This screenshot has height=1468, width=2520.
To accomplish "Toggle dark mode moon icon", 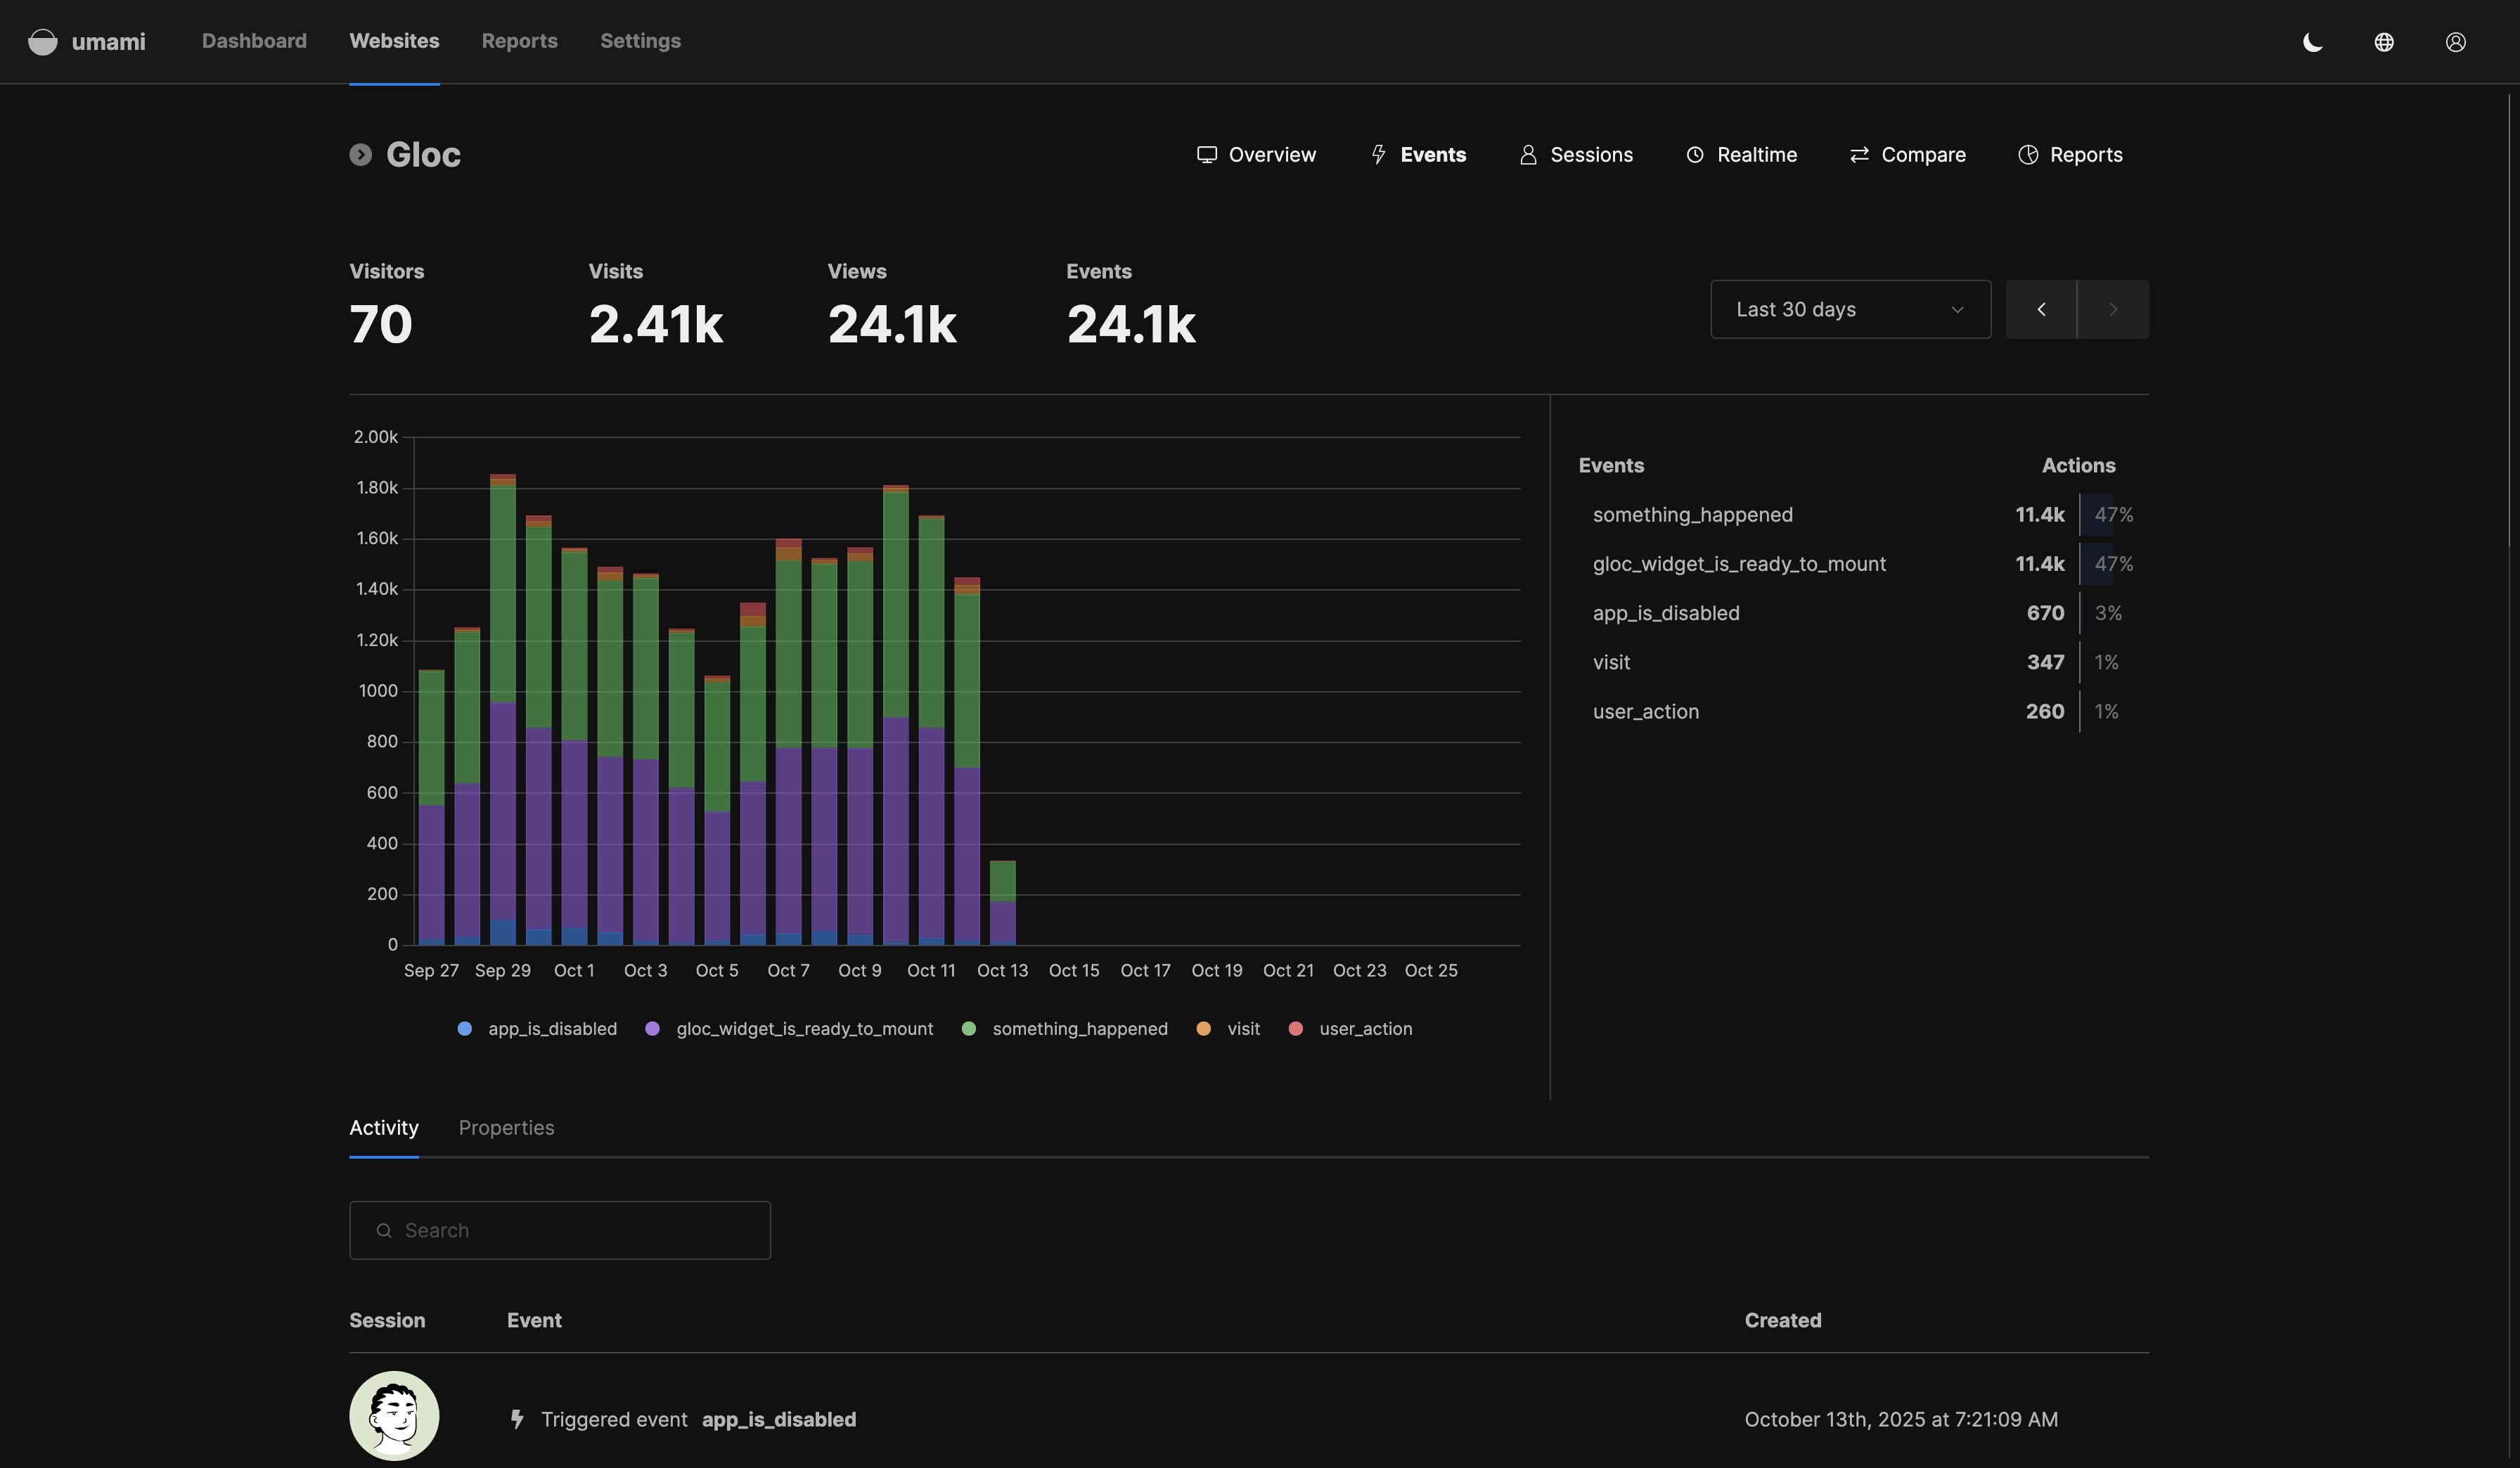I will click(2312, 42).
